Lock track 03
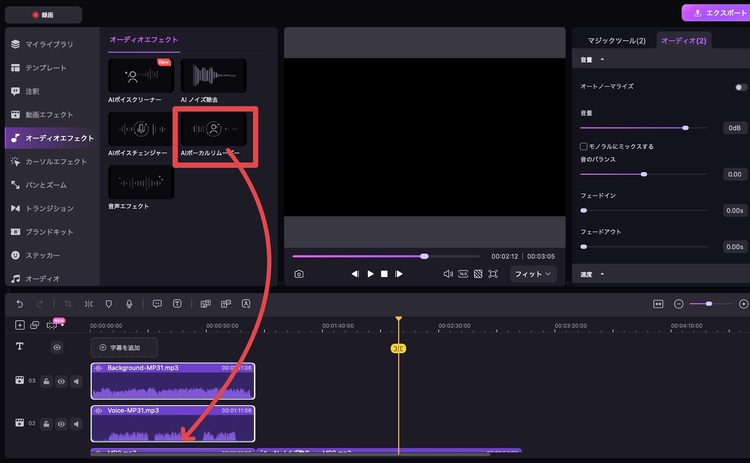 tap(46, 381)
